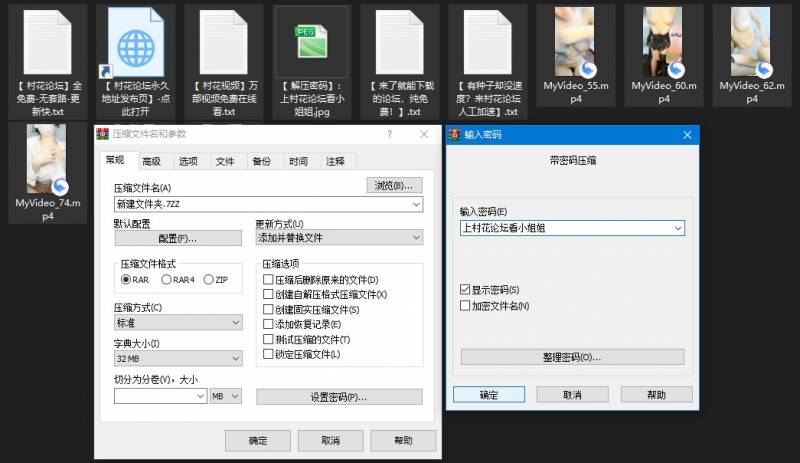The width and height of the screenshot is (800, 463).
Task: Open the 字典大小 dropdown showing 32 MB
Action: point(178,358)
